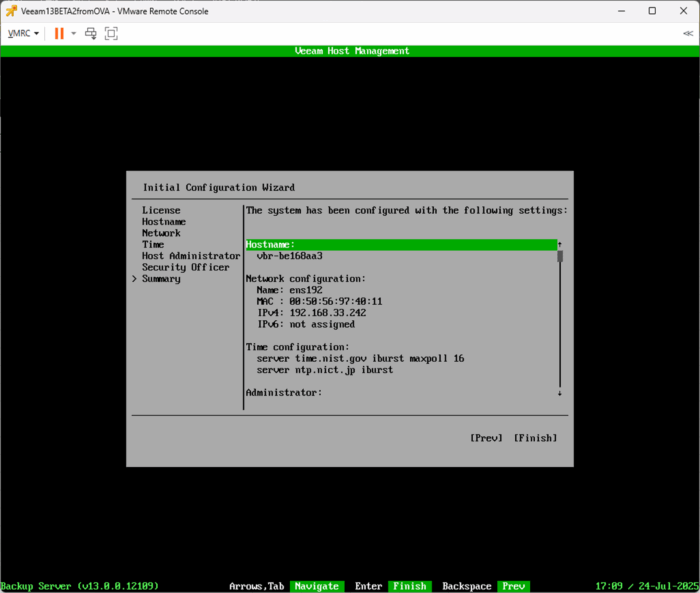Click the Navigate hint in the bottom bar

click(317, 586)
